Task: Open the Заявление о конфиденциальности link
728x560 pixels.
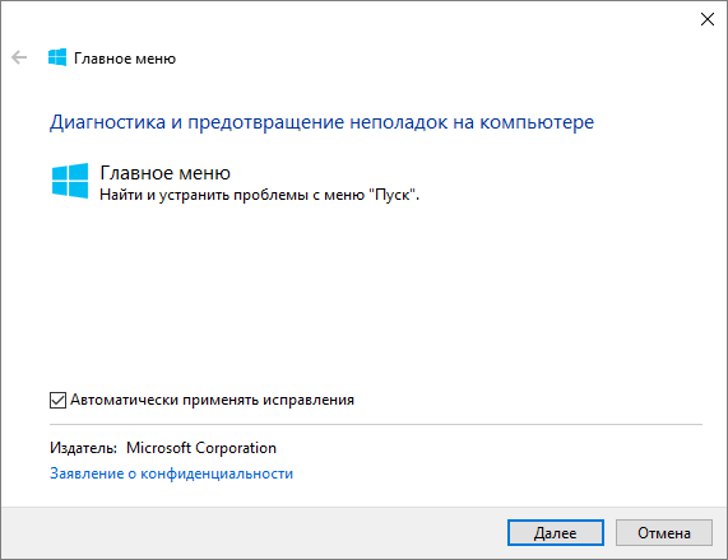Action: click(x=171, y=474)
